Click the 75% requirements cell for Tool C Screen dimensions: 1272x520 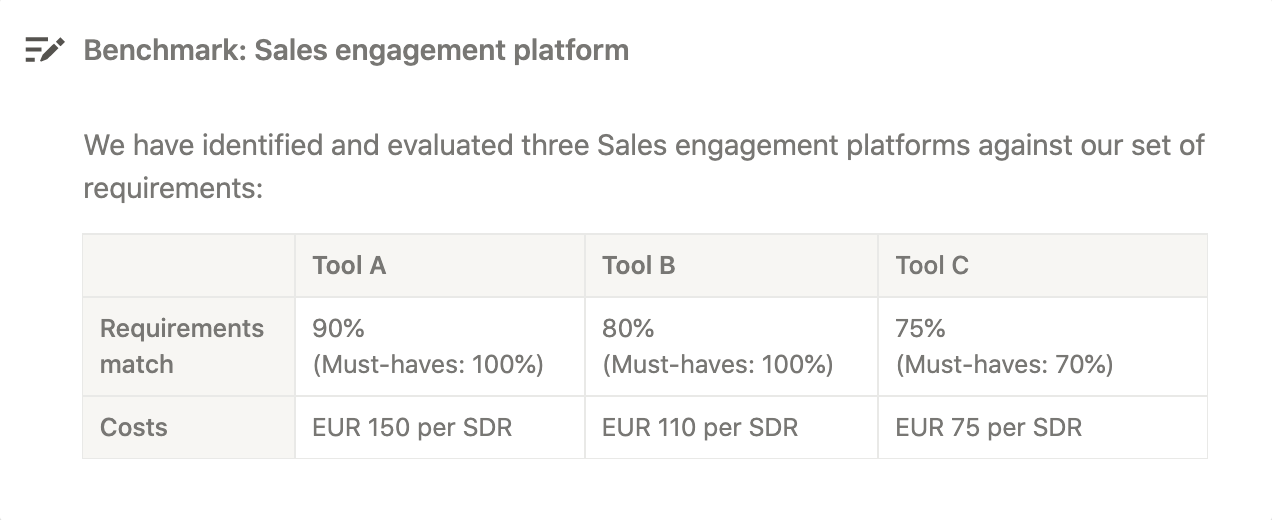pyautogui.click(x=921, y=329)
